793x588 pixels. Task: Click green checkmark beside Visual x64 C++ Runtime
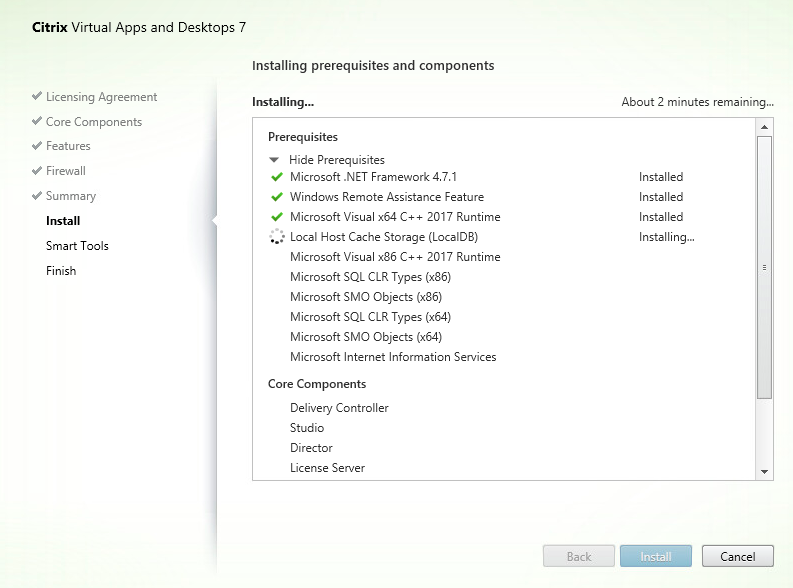click(277, 217)
